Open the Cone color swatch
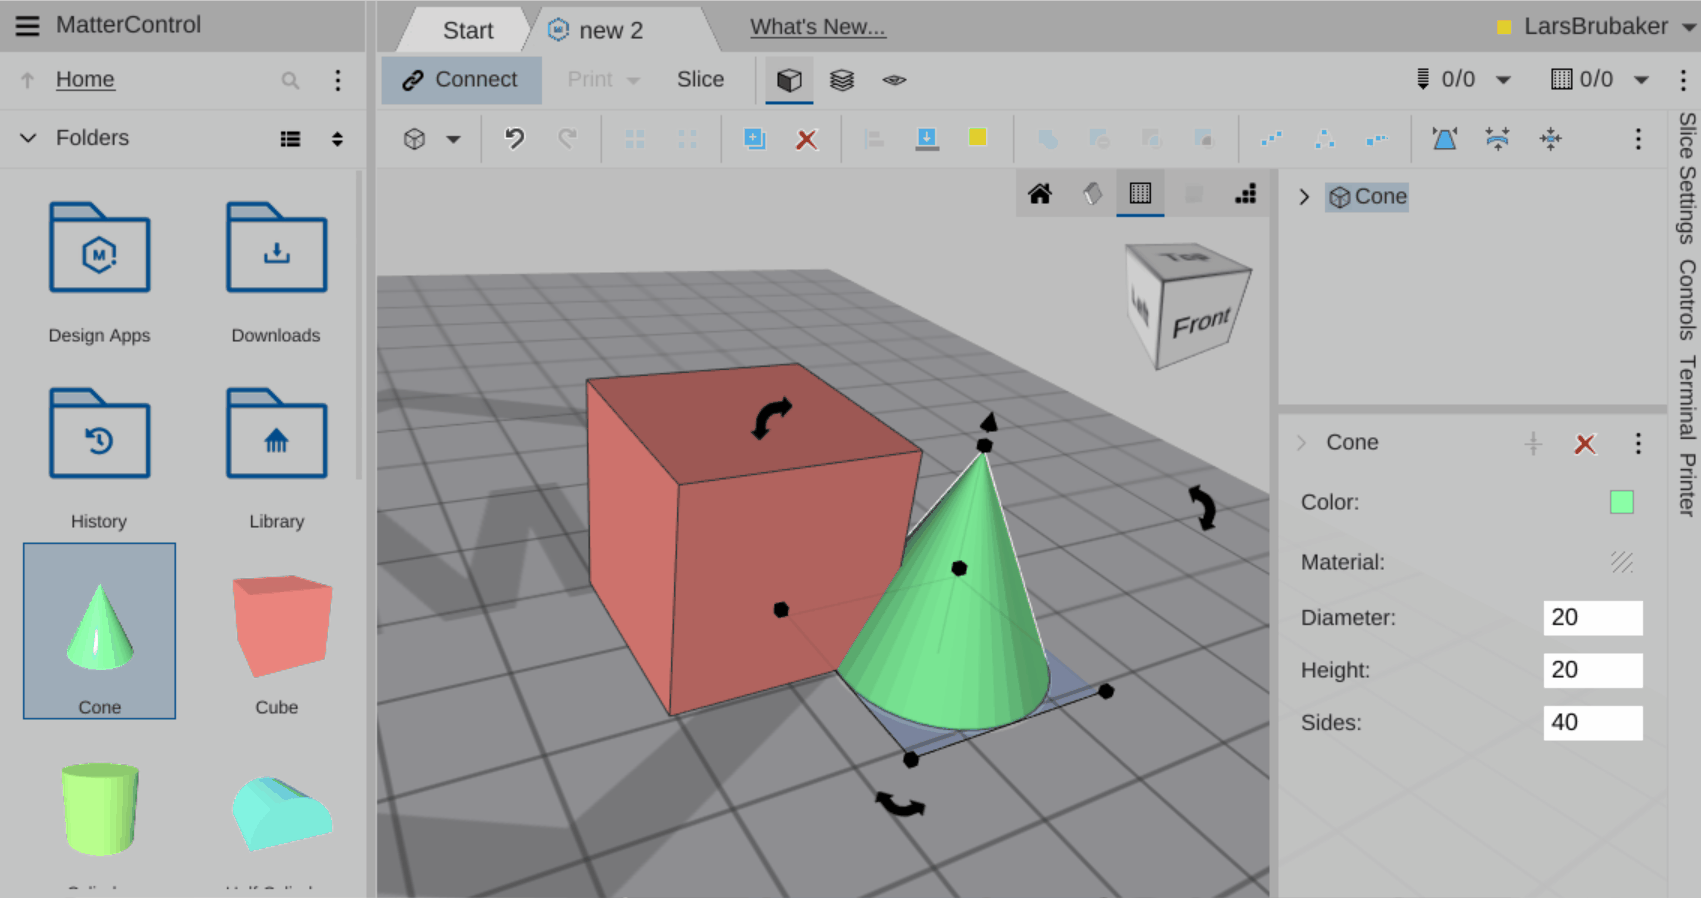The width and height of the screenshot is (1701, 898). (x=1621, y=502)
